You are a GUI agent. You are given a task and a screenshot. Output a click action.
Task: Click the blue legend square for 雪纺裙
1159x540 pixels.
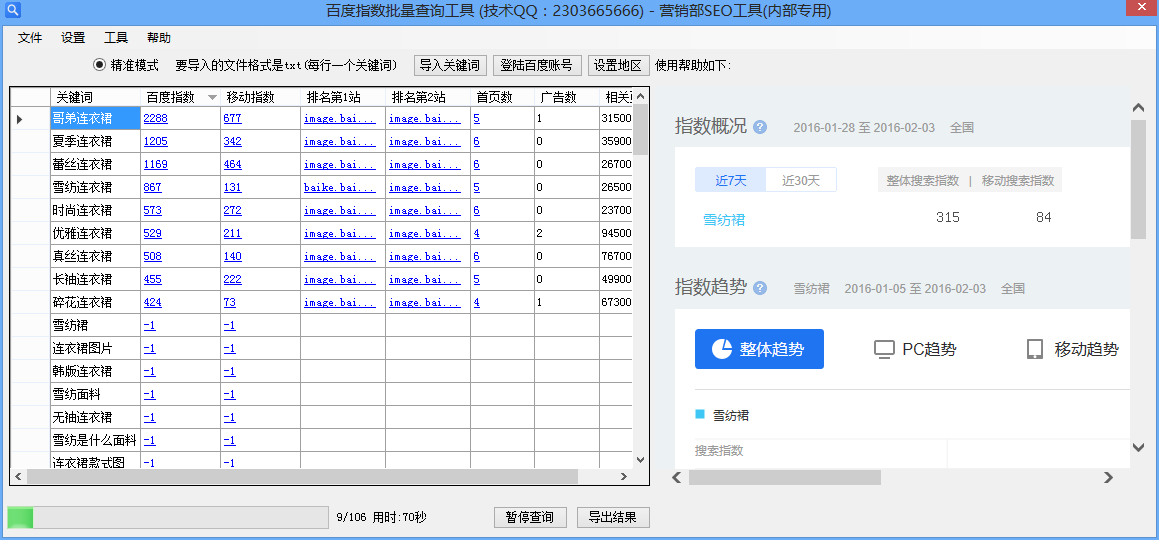[700, 414]
